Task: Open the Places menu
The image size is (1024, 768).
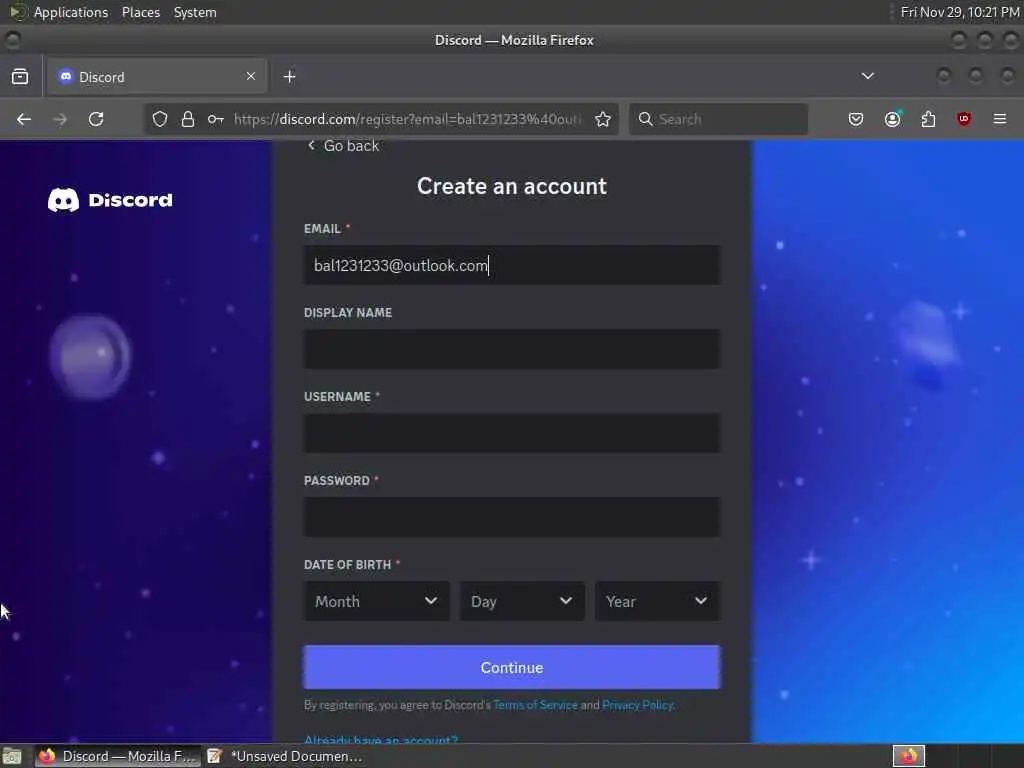Action: click(140, 12)
